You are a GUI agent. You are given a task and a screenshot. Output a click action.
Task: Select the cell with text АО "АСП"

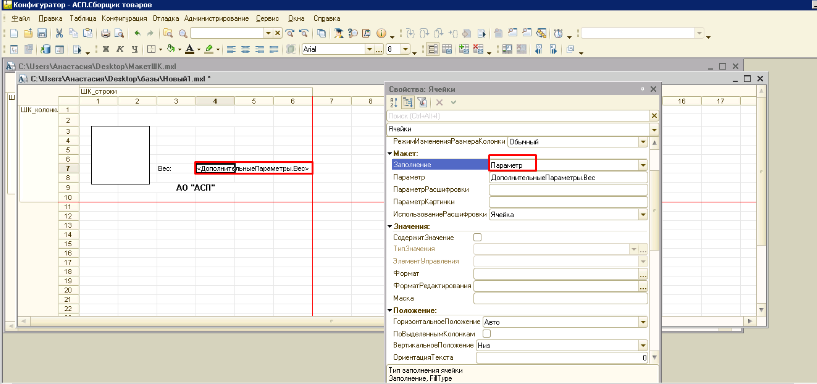click(195, 188)
